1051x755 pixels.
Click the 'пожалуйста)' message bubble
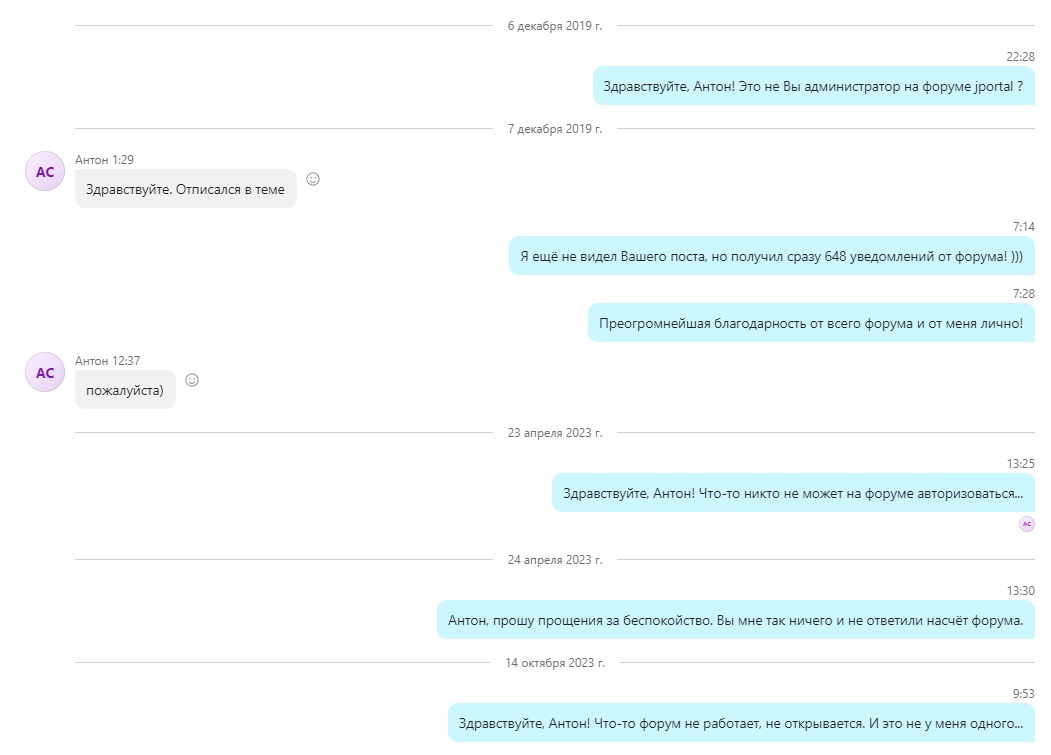[125, 390]
